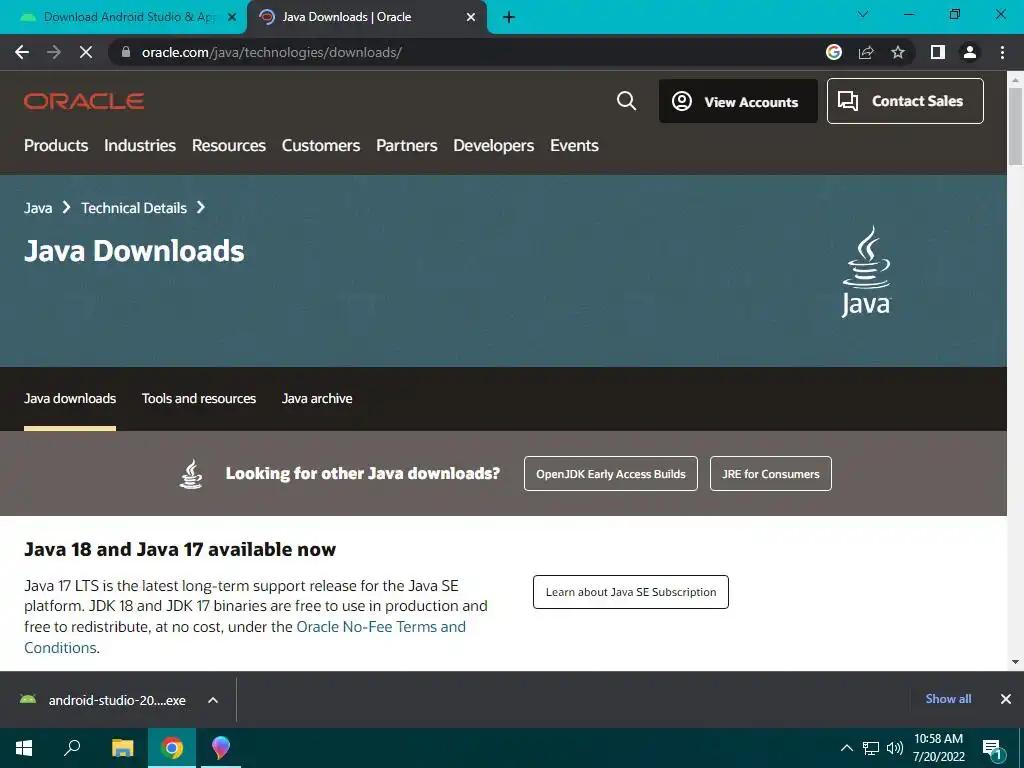
Task: Click the Java coffee cup logo
Action: point(866,271)
